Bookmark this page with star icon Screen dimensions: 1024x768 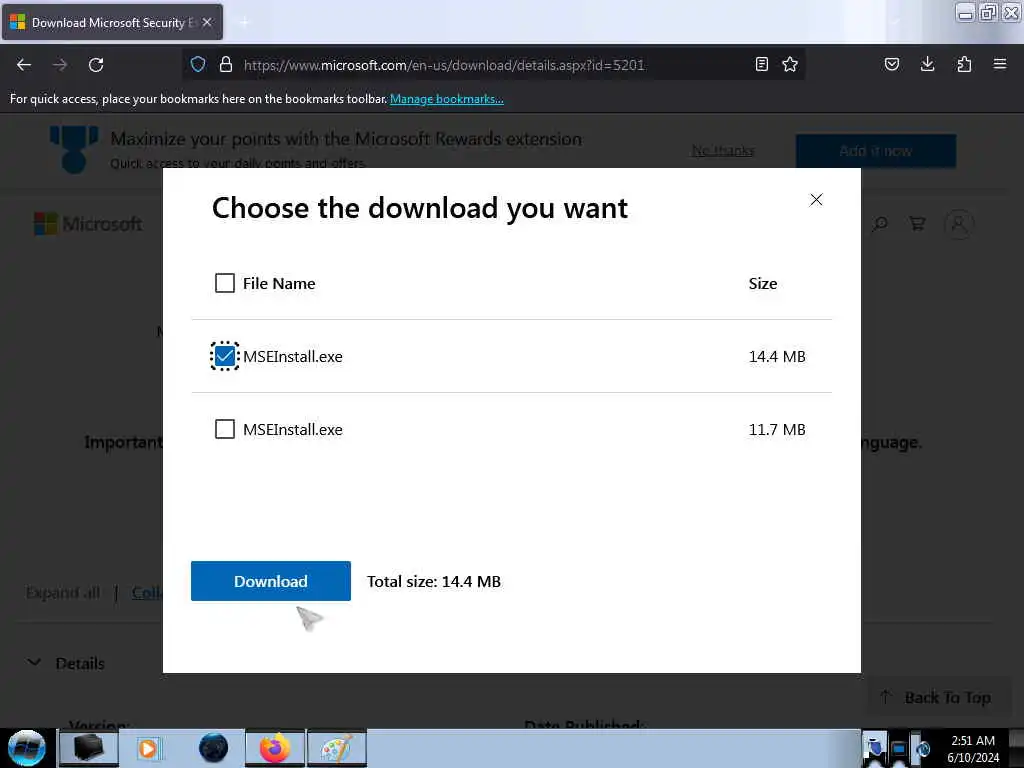coord(790,64)
